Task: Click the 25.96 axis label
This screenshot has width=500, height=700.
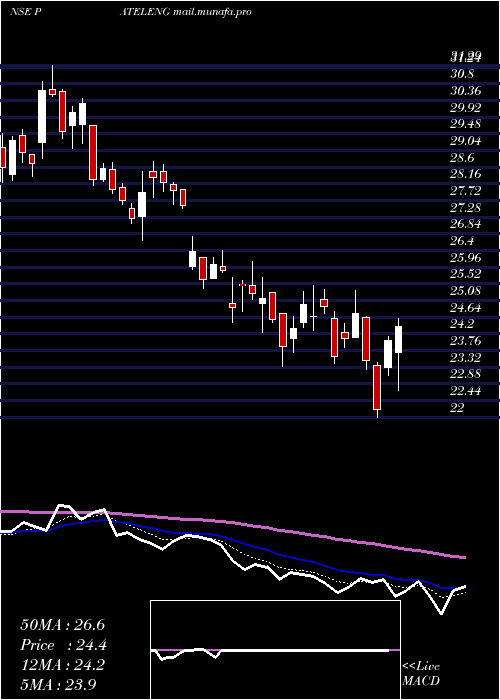Action: coord(466,258)
